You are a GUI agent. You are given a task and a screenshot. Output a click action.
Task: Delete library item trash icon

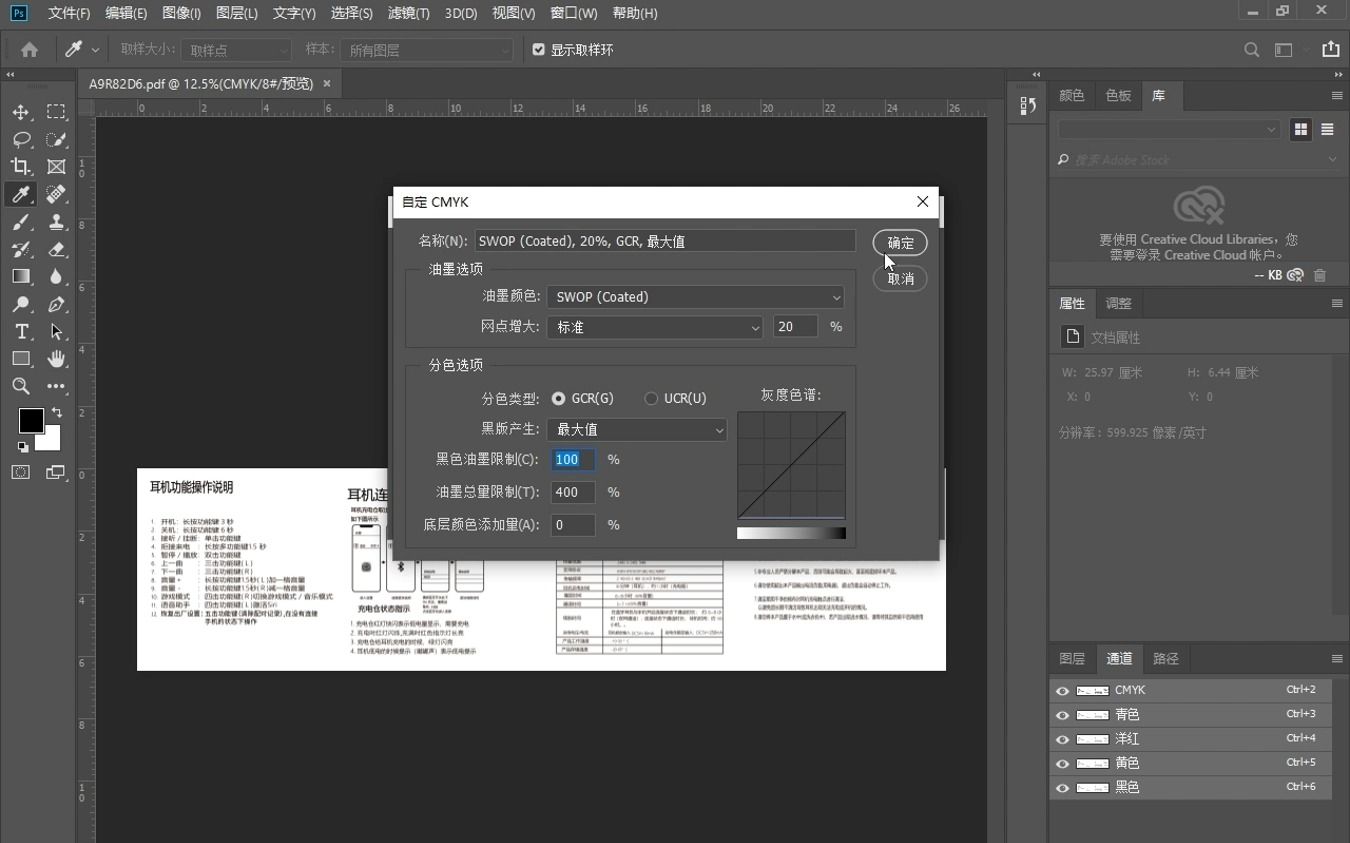[1320, 275]
